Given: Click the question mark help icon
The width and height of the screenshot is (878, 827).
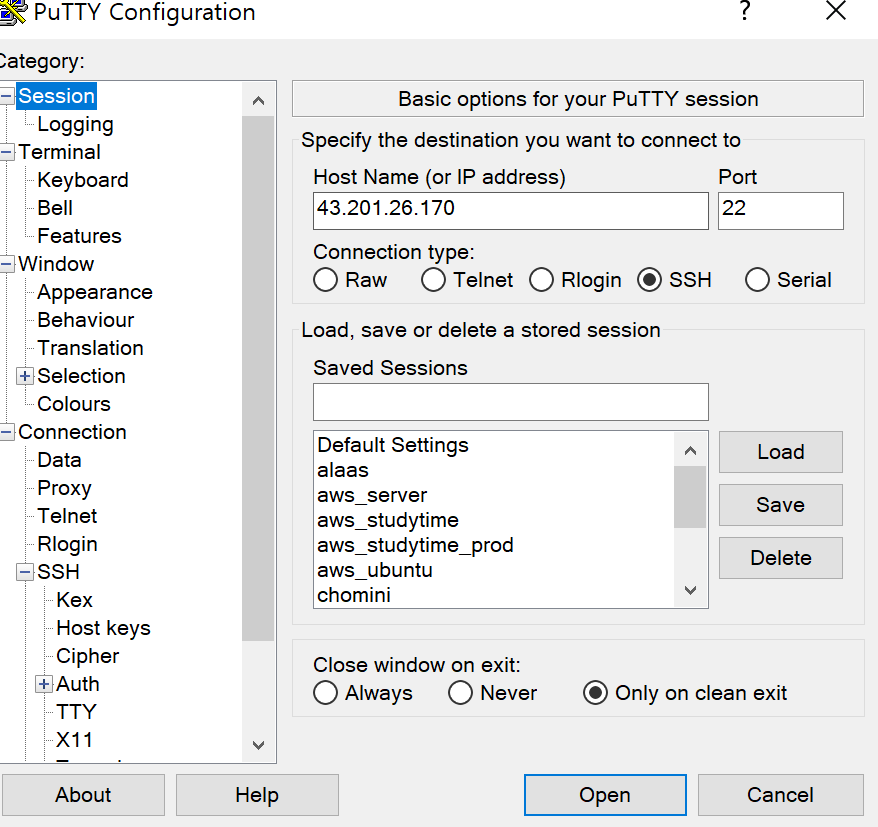Looking at the screenshot, I should click(x=744, y=11).
